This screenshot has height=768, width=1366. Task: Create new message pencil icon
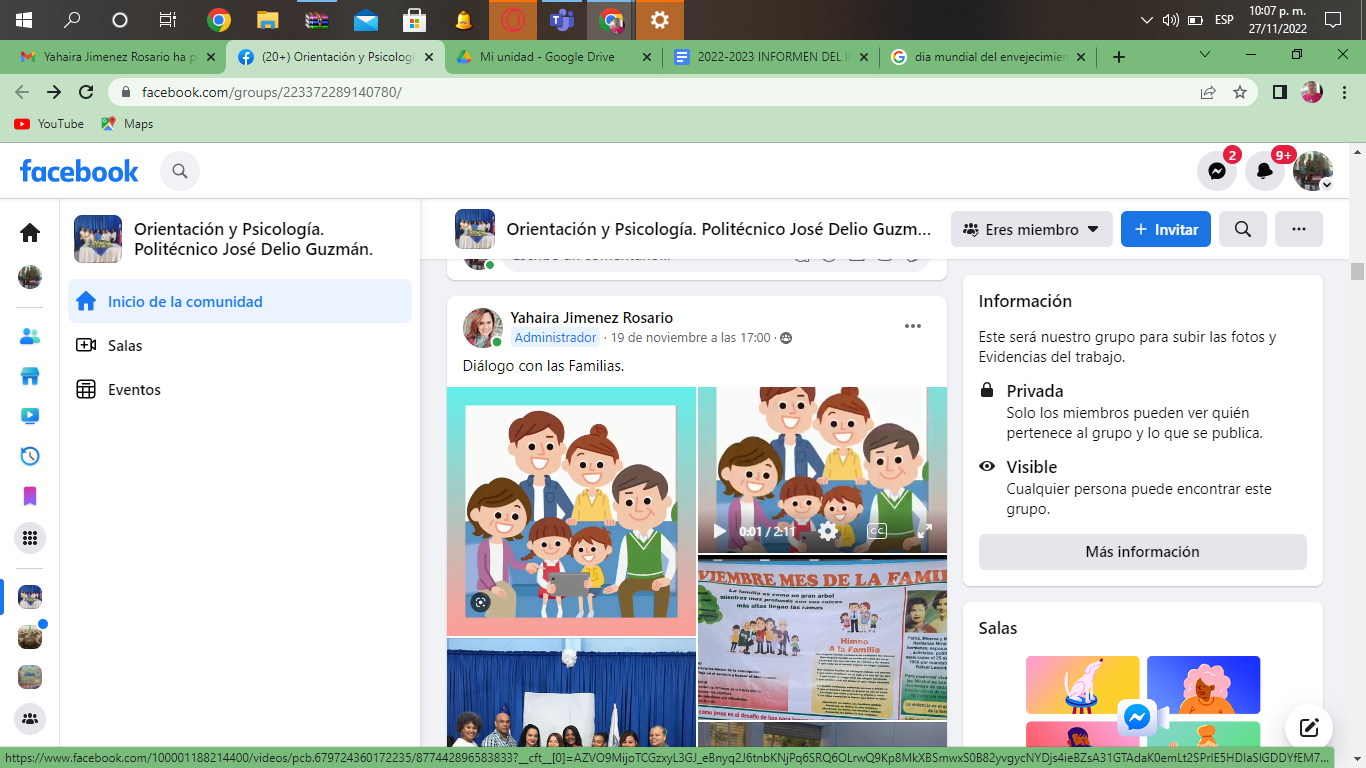coord(1310,728)
